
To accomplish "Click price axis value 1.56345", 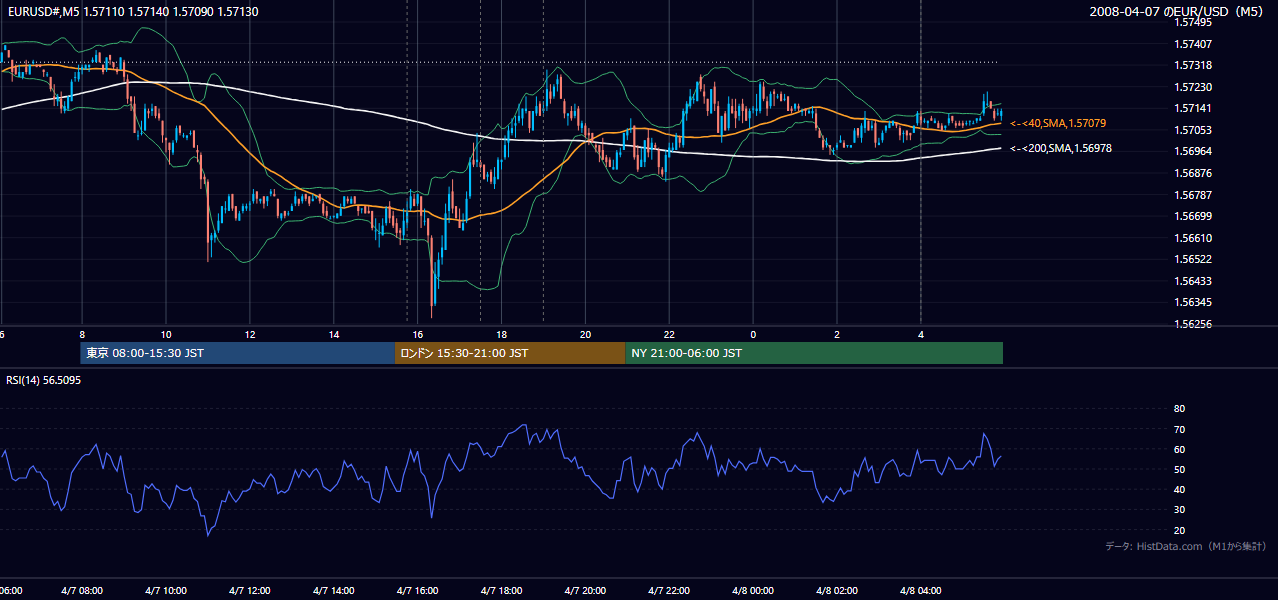I will point(1194,302).
